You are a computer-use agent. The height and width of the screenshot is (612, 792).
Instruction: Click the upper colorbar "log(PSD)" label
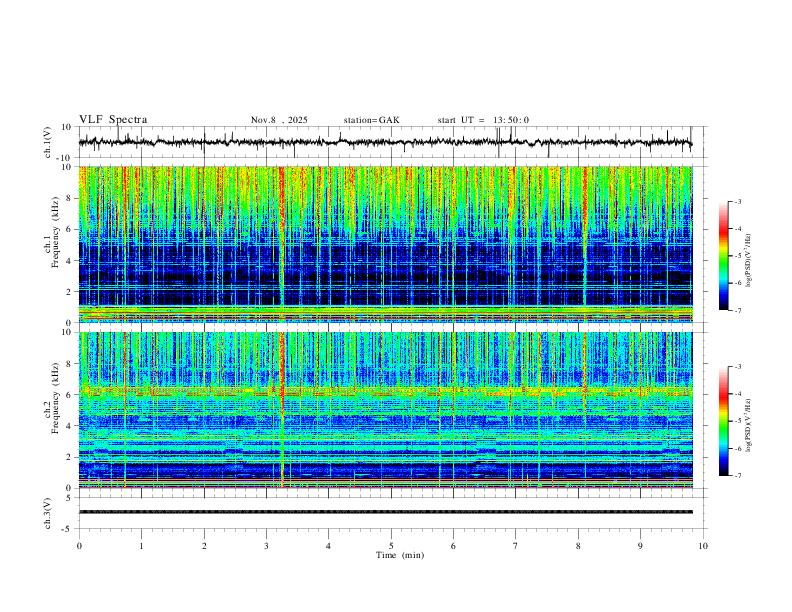click(x=749, y=261)
